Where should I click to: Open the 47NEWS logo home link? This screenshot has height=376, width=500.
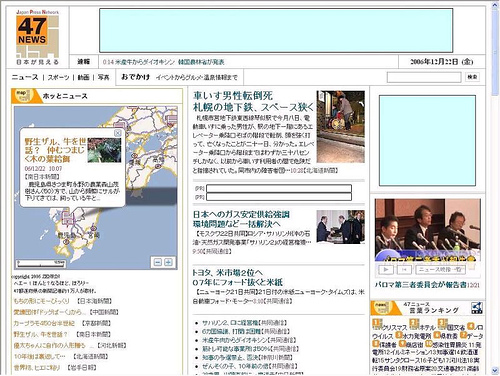click(x=37, y=36)
